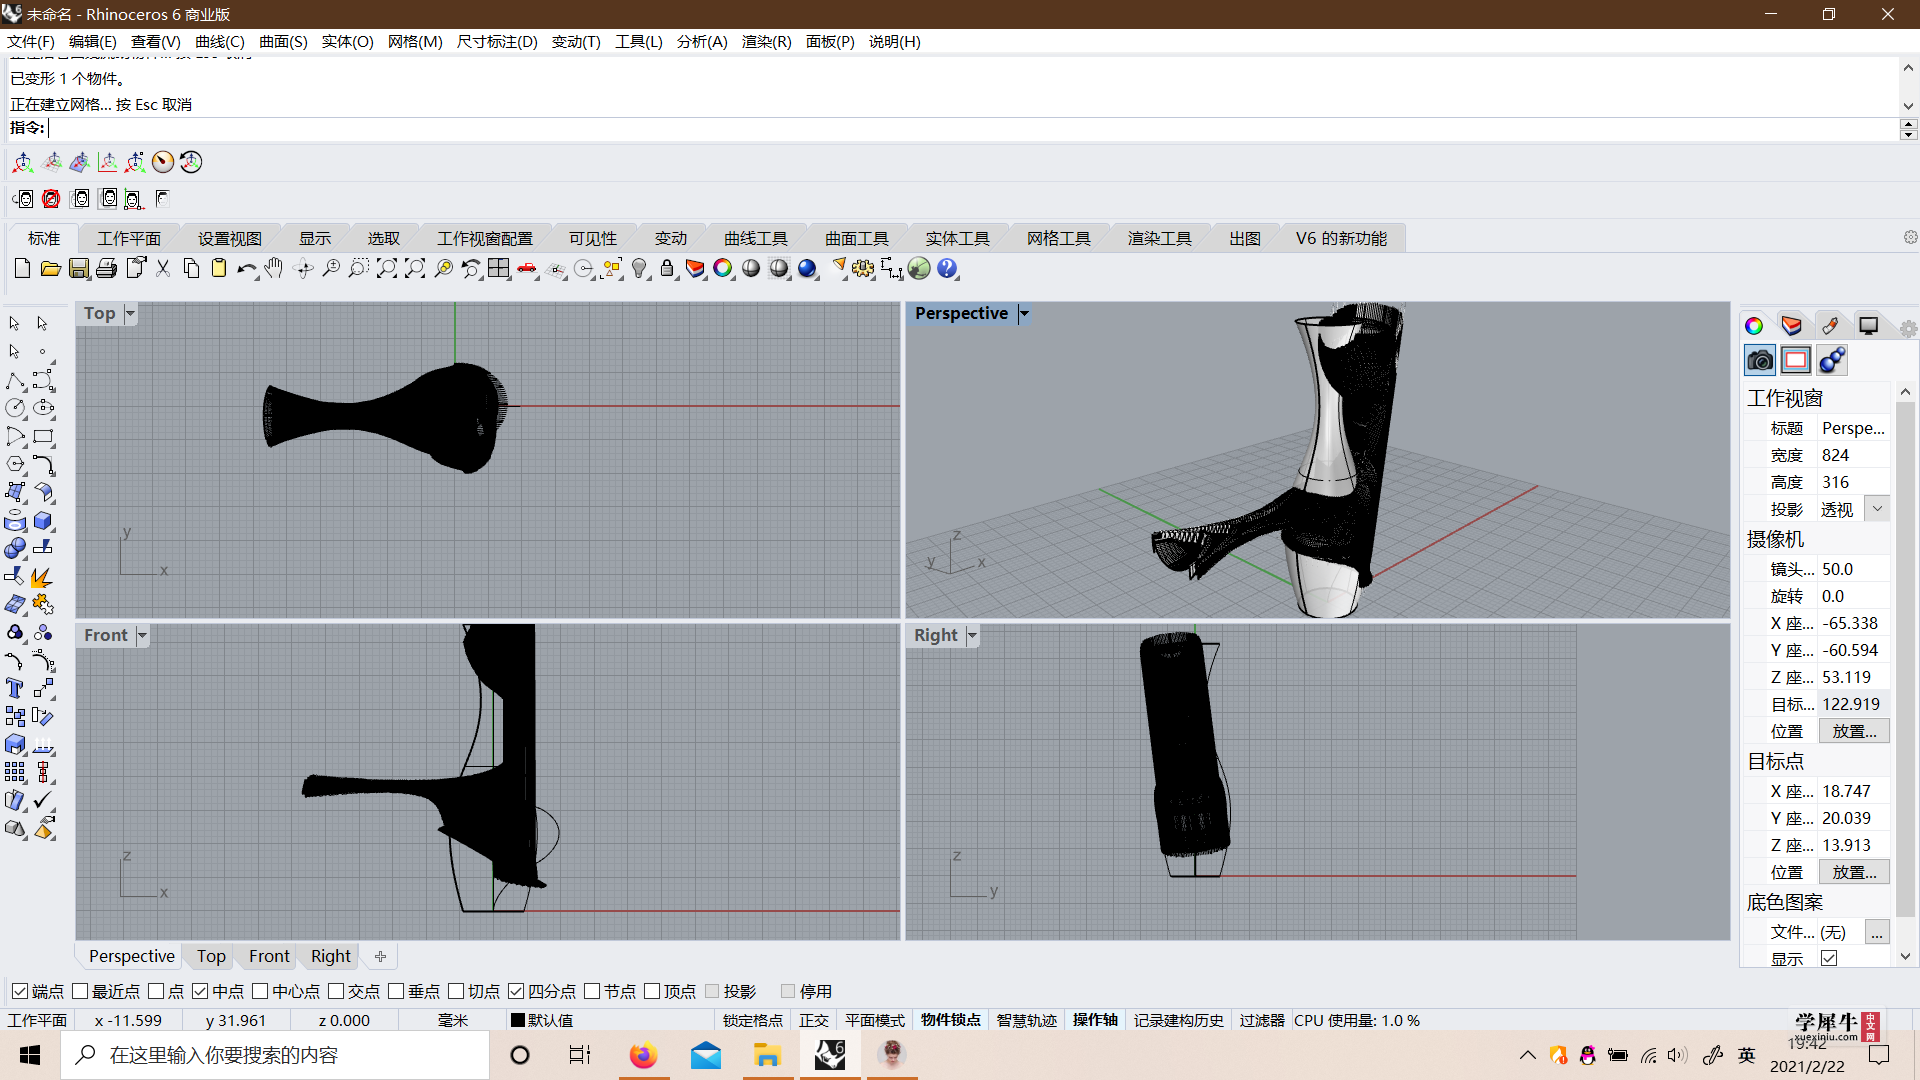
Task: Click the New file icon in Standard toolbar
Action: point(22,268)
